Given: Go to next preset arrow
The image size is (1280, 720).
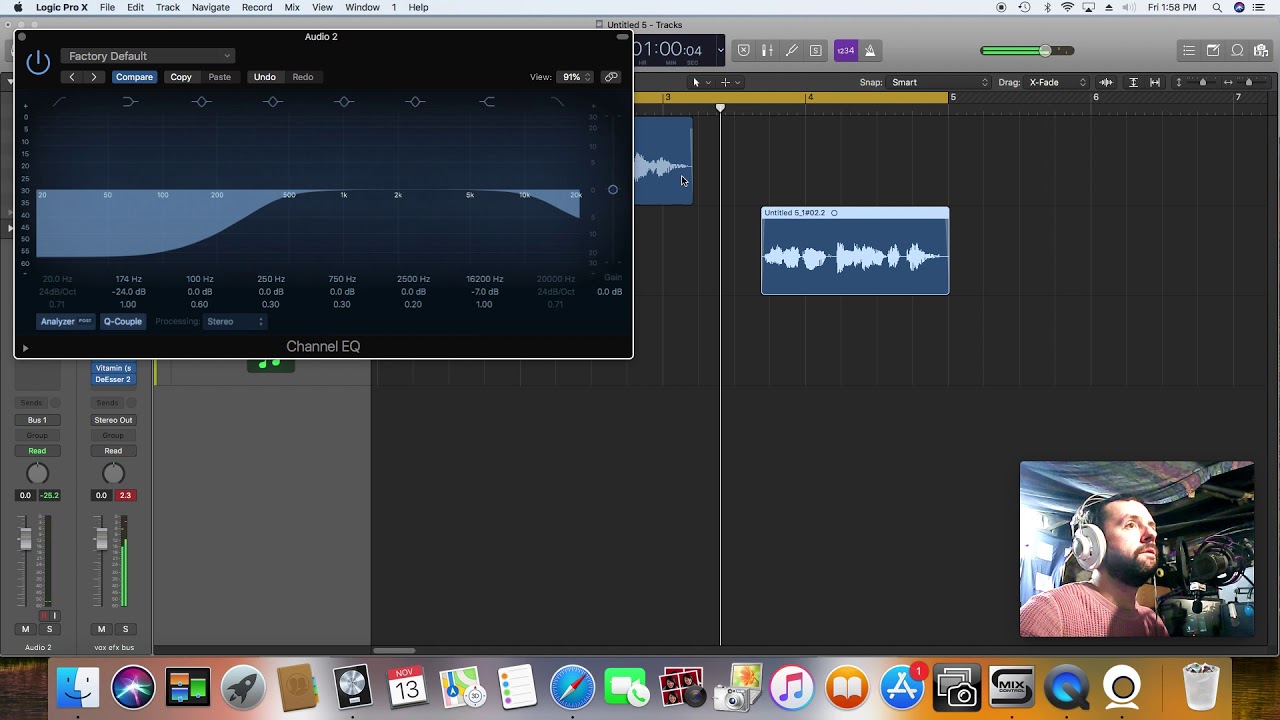Looking at the screenshot, I should click(x=94, y=77).
